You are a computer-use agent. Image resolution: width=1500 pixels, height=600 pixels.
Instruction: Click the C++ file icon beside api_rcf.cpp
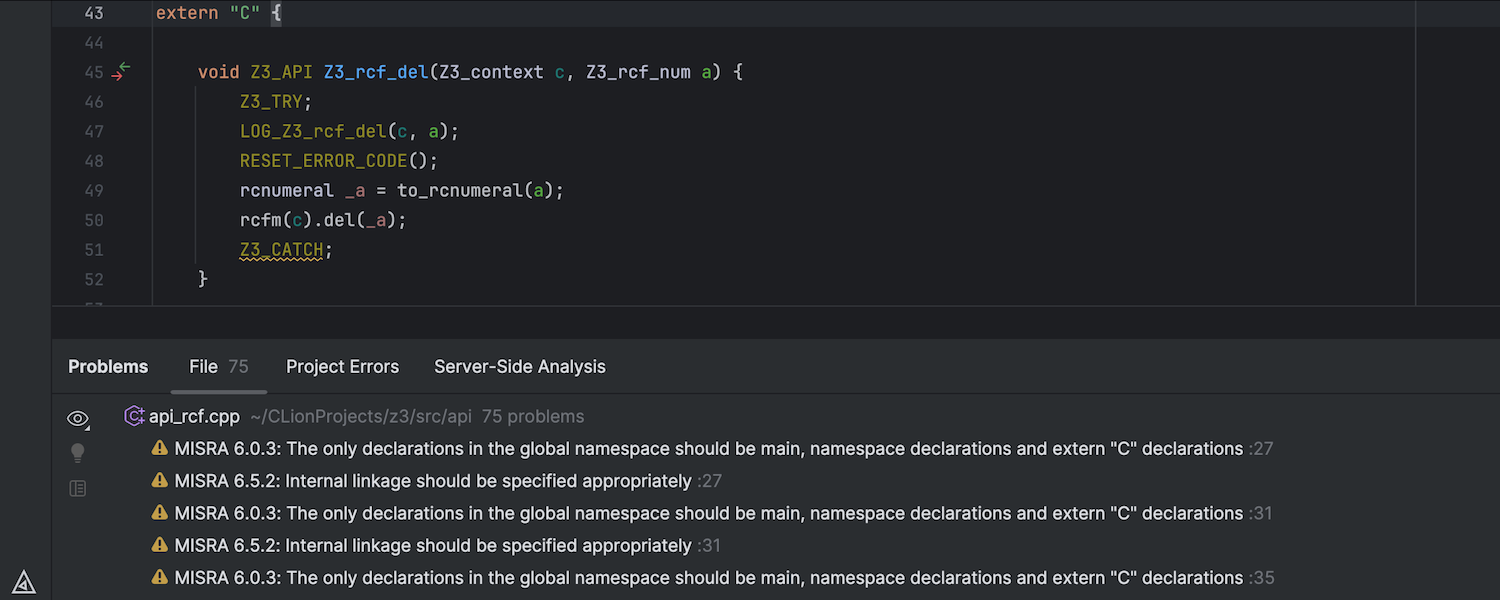[134, 417]
